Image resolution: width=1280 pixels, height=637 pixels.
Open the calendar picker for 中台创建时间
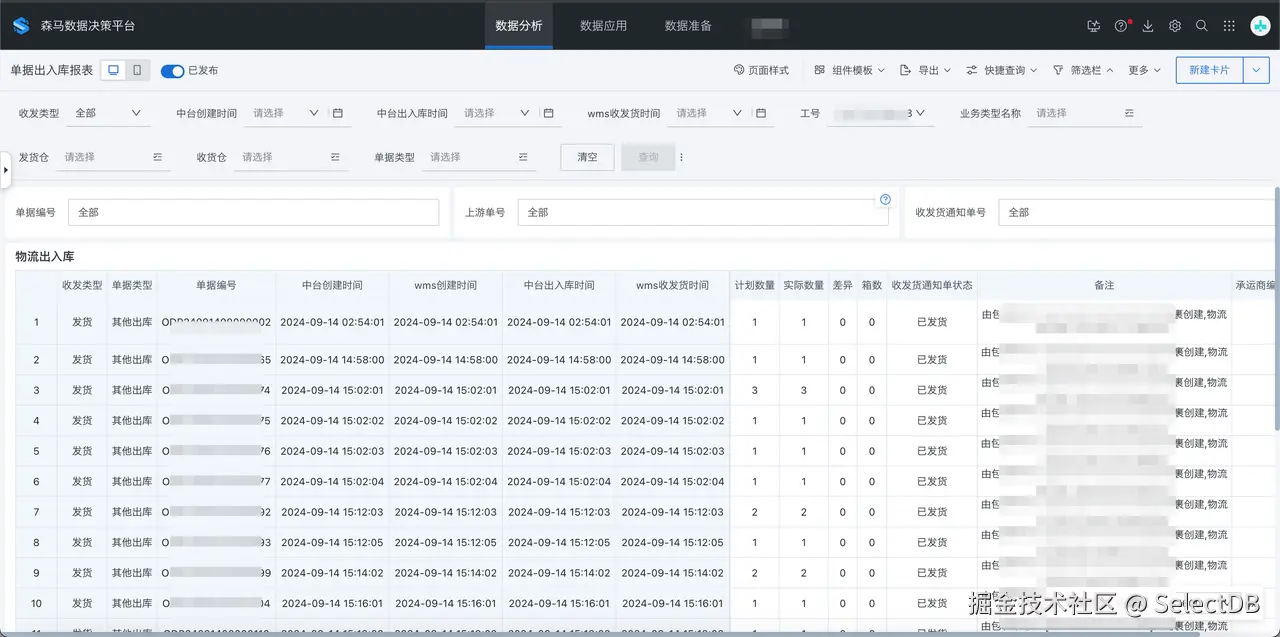click(x=338, y=114)
